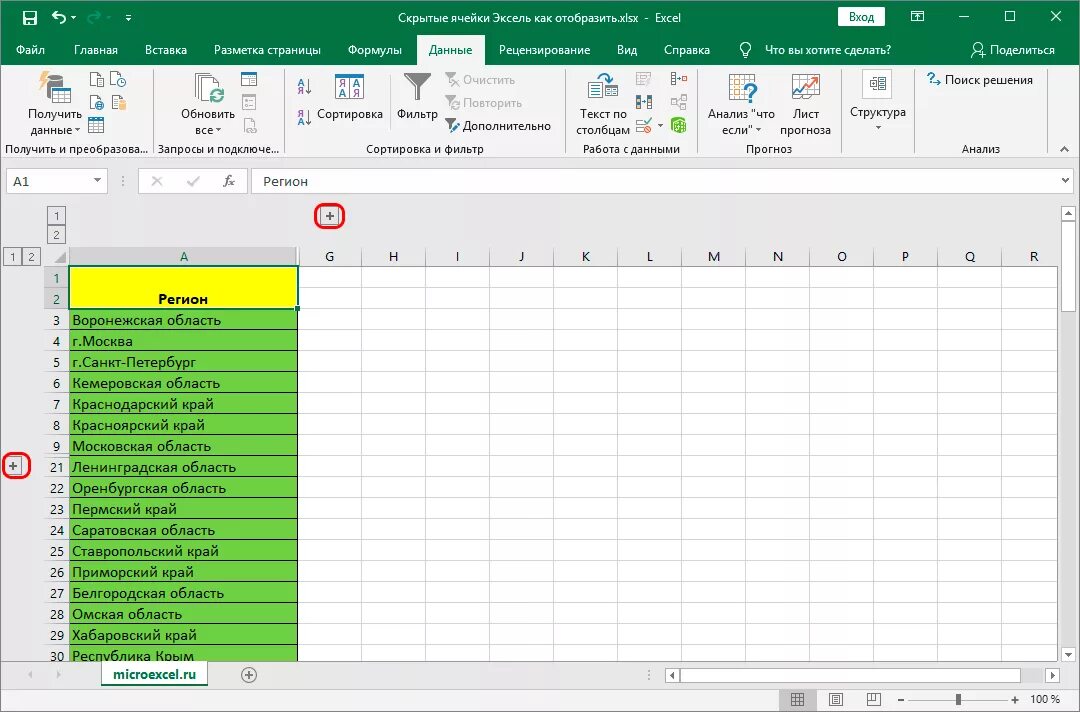
Task: Switch to the View (Вид) tab
Action: point(627,50)
